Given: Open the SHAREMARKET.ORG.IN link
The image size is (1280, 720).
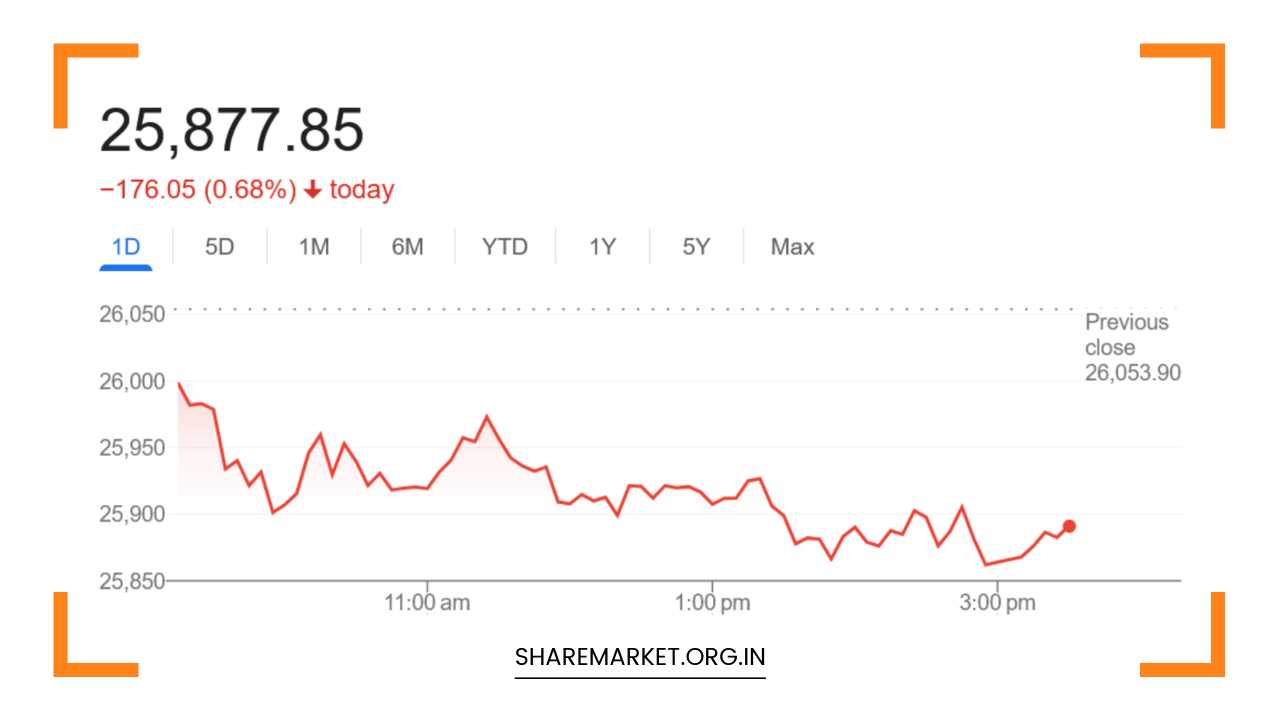Looking at the screenshot, I should pyautogui.click(x=640, y=657).
